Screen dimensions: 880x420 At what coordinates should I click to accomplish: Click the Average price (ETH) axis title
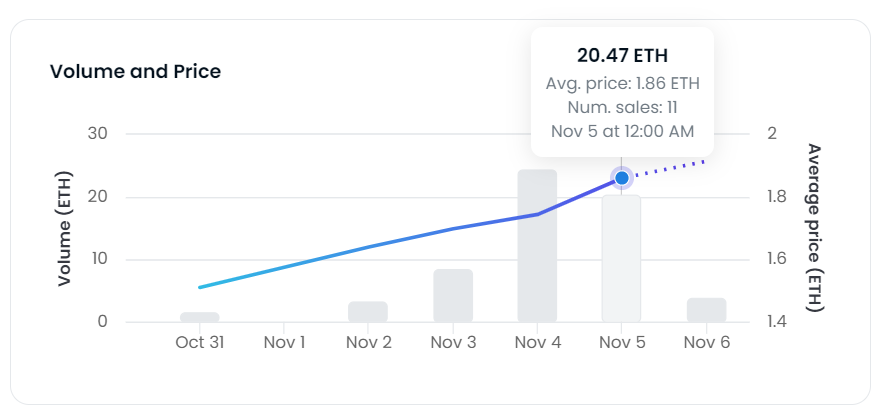point(814,228)
